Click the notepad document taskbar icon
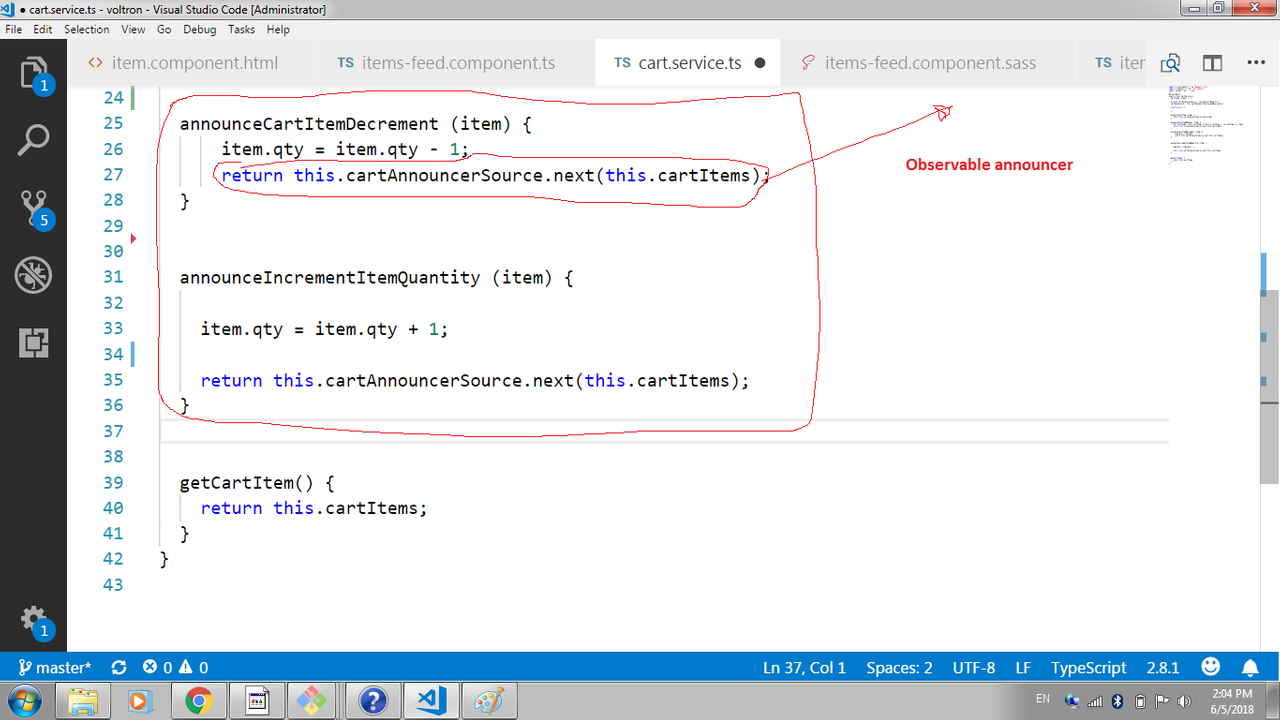 pos(256,701)
